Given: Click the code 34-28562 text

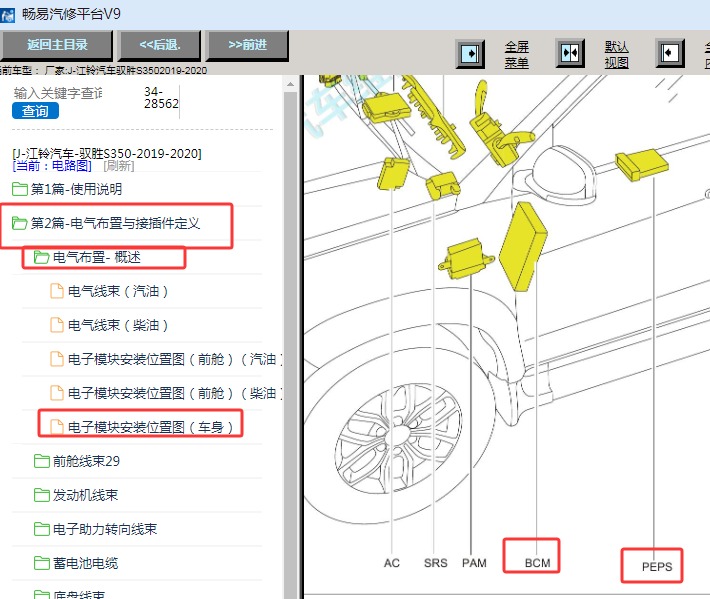Looking at the screenshot, I should click(161, 97).
